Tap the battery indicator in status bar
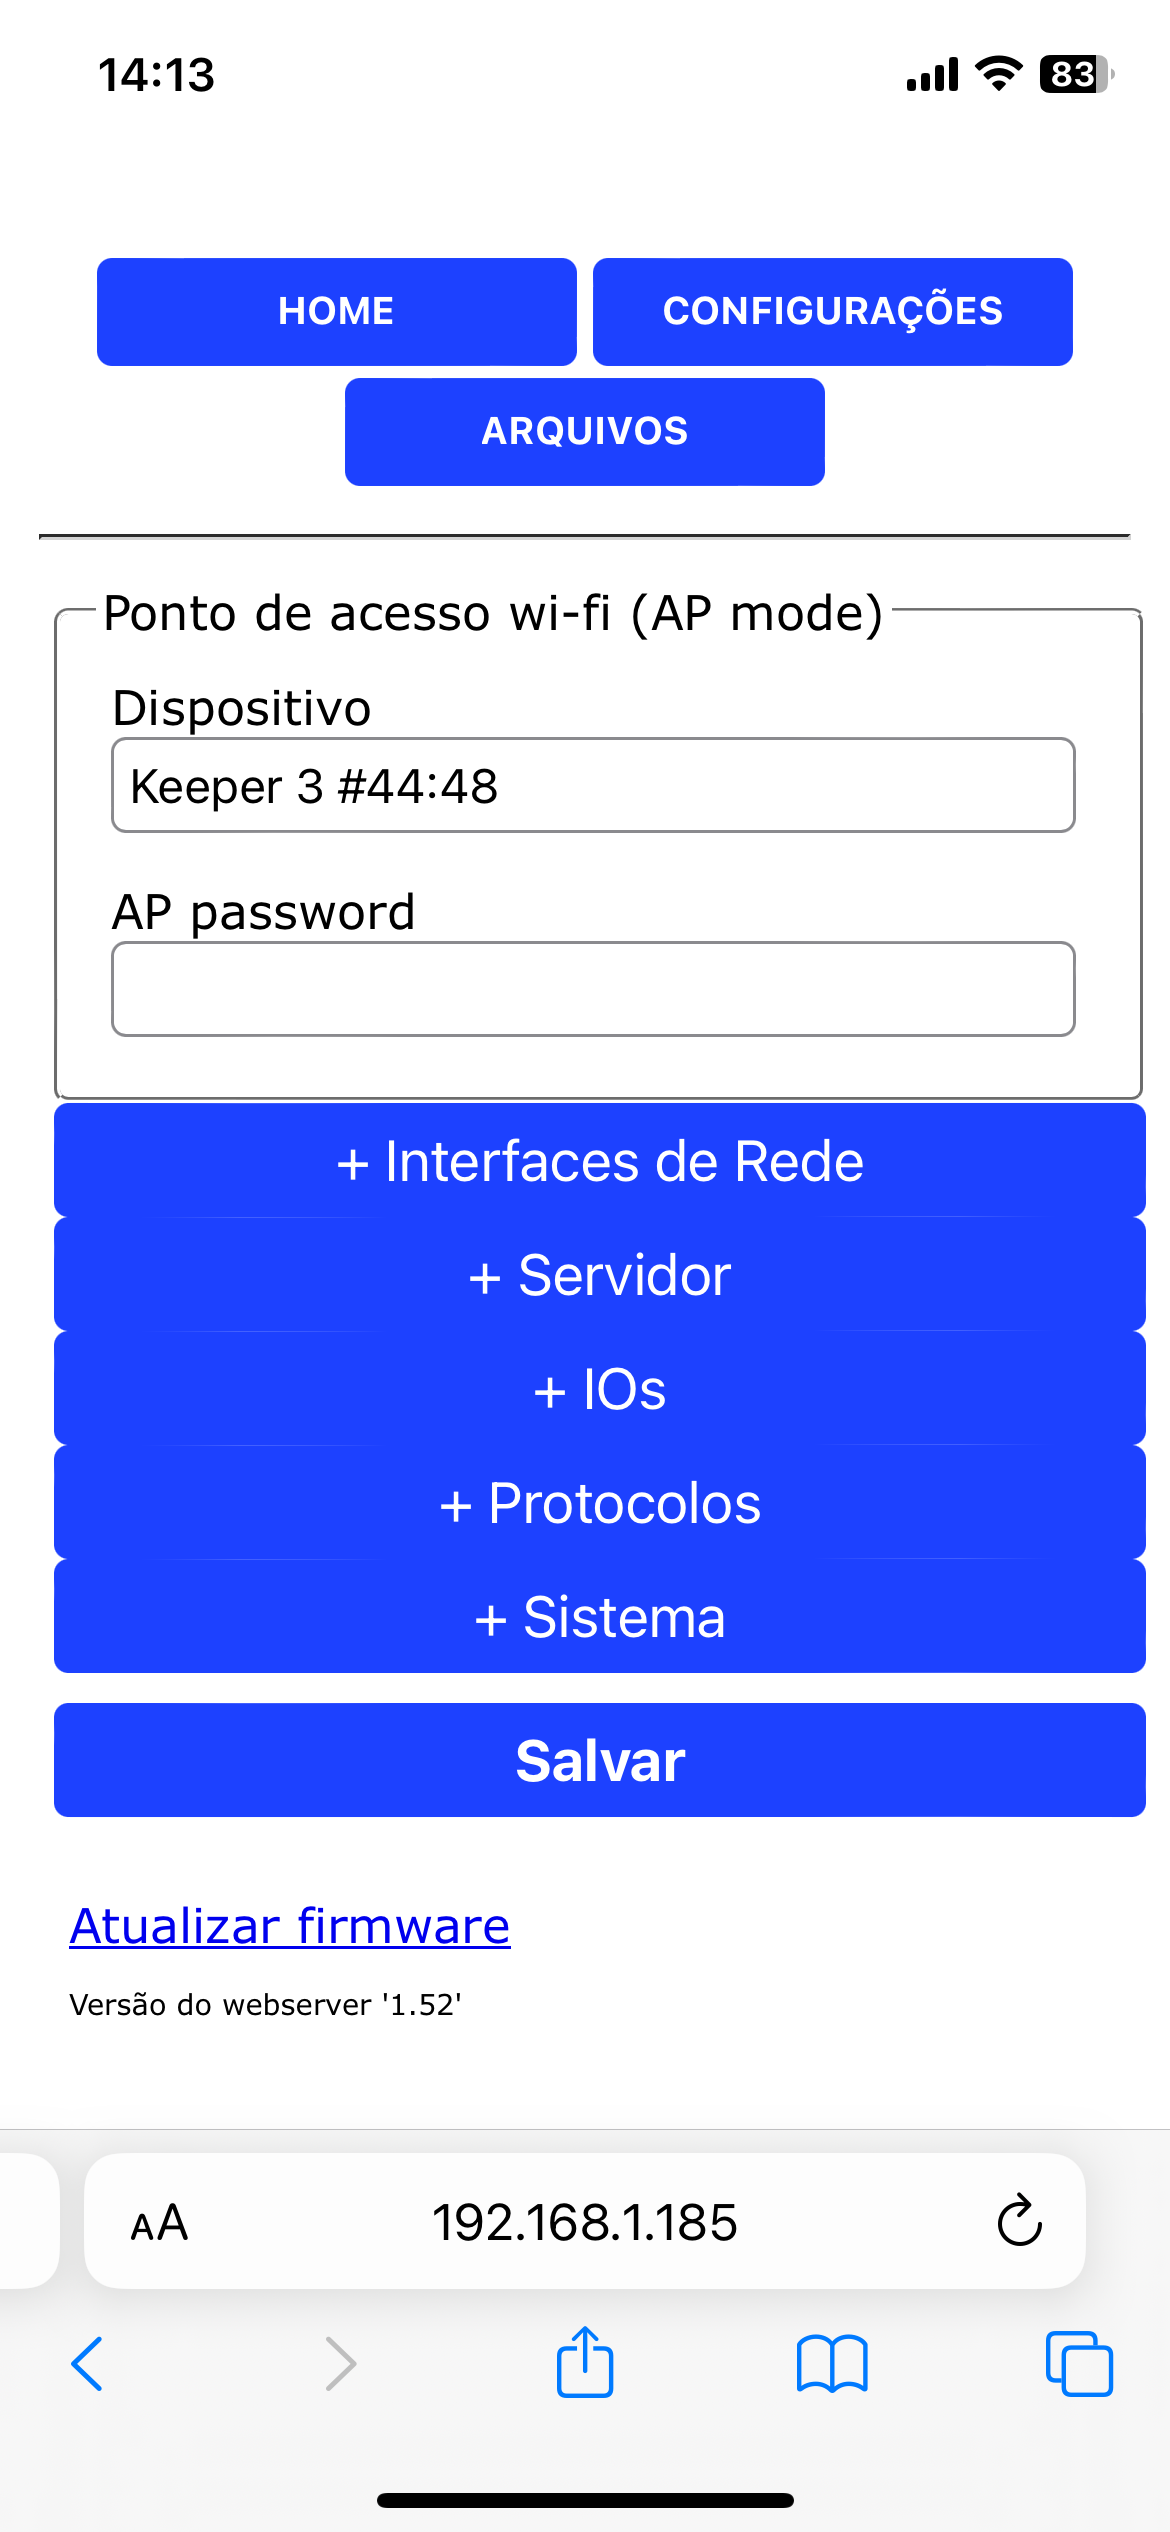The image size is (1170, 2532). tap(1075, 74)
